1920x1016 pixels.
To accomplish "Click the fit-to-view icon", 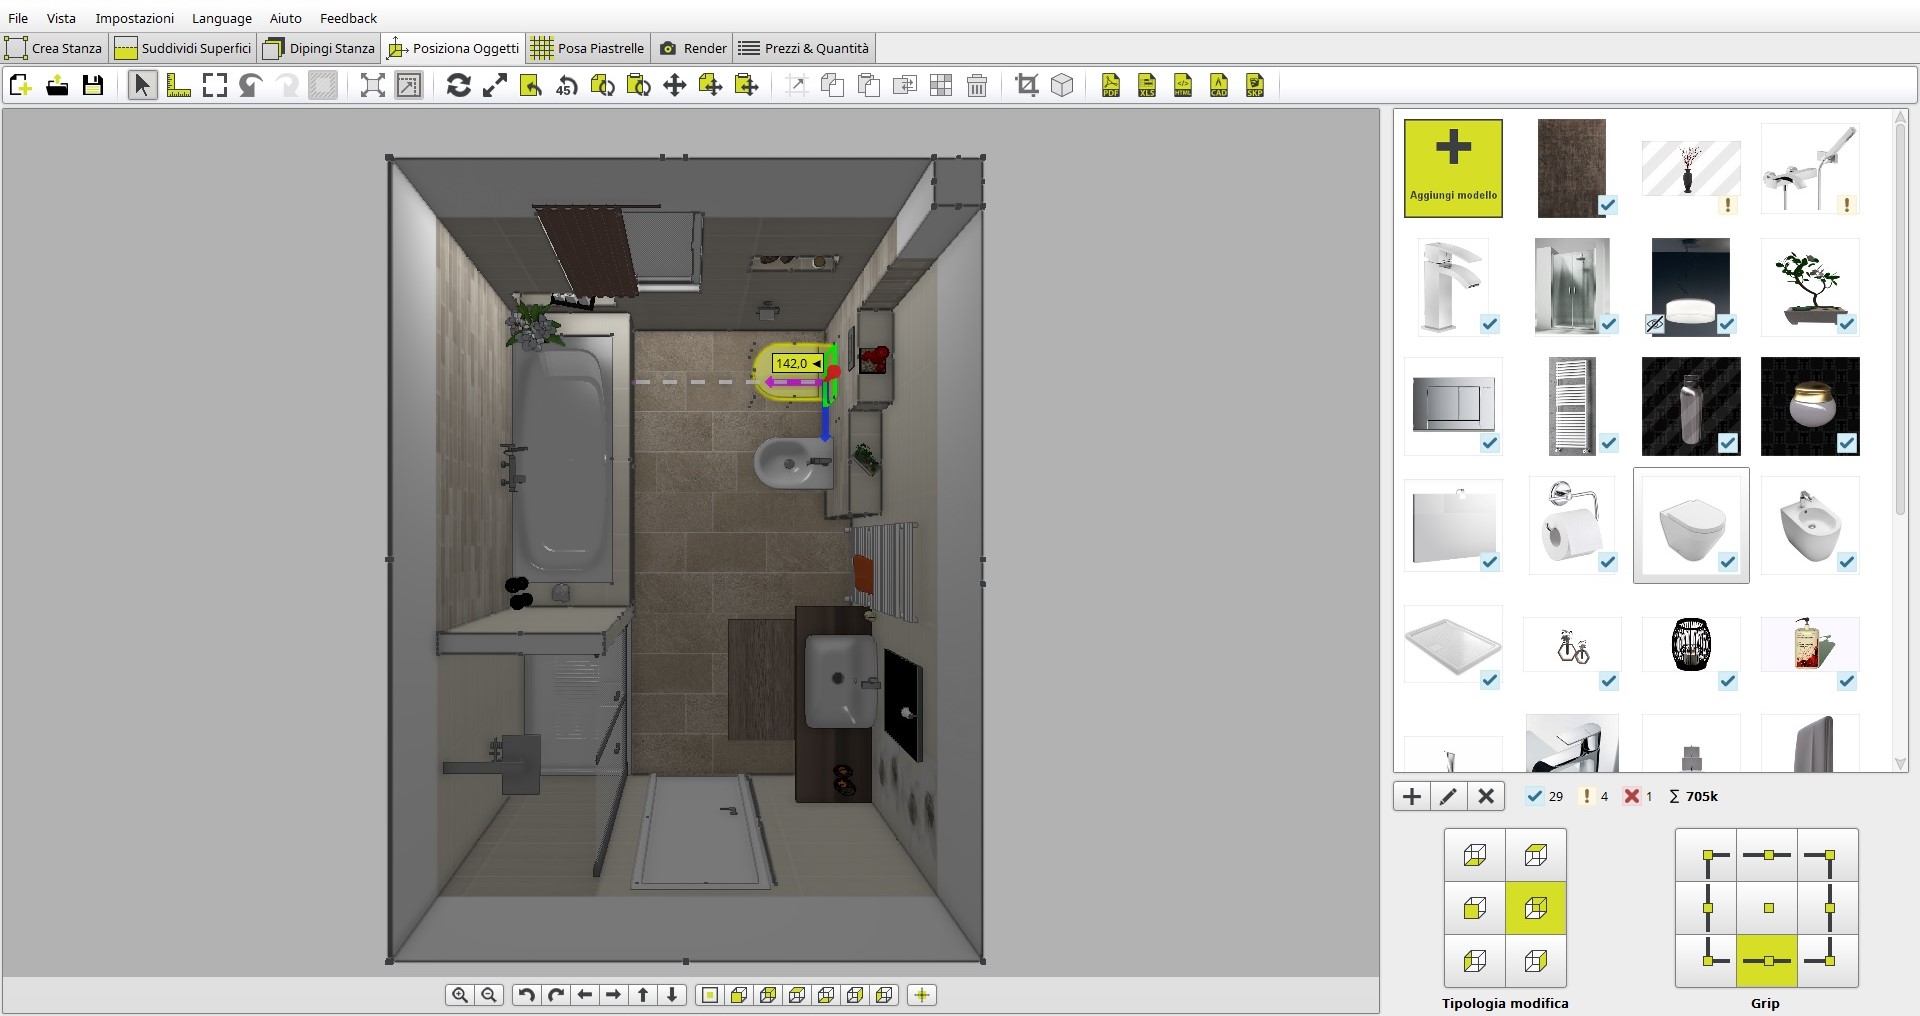I will (373, 86).
